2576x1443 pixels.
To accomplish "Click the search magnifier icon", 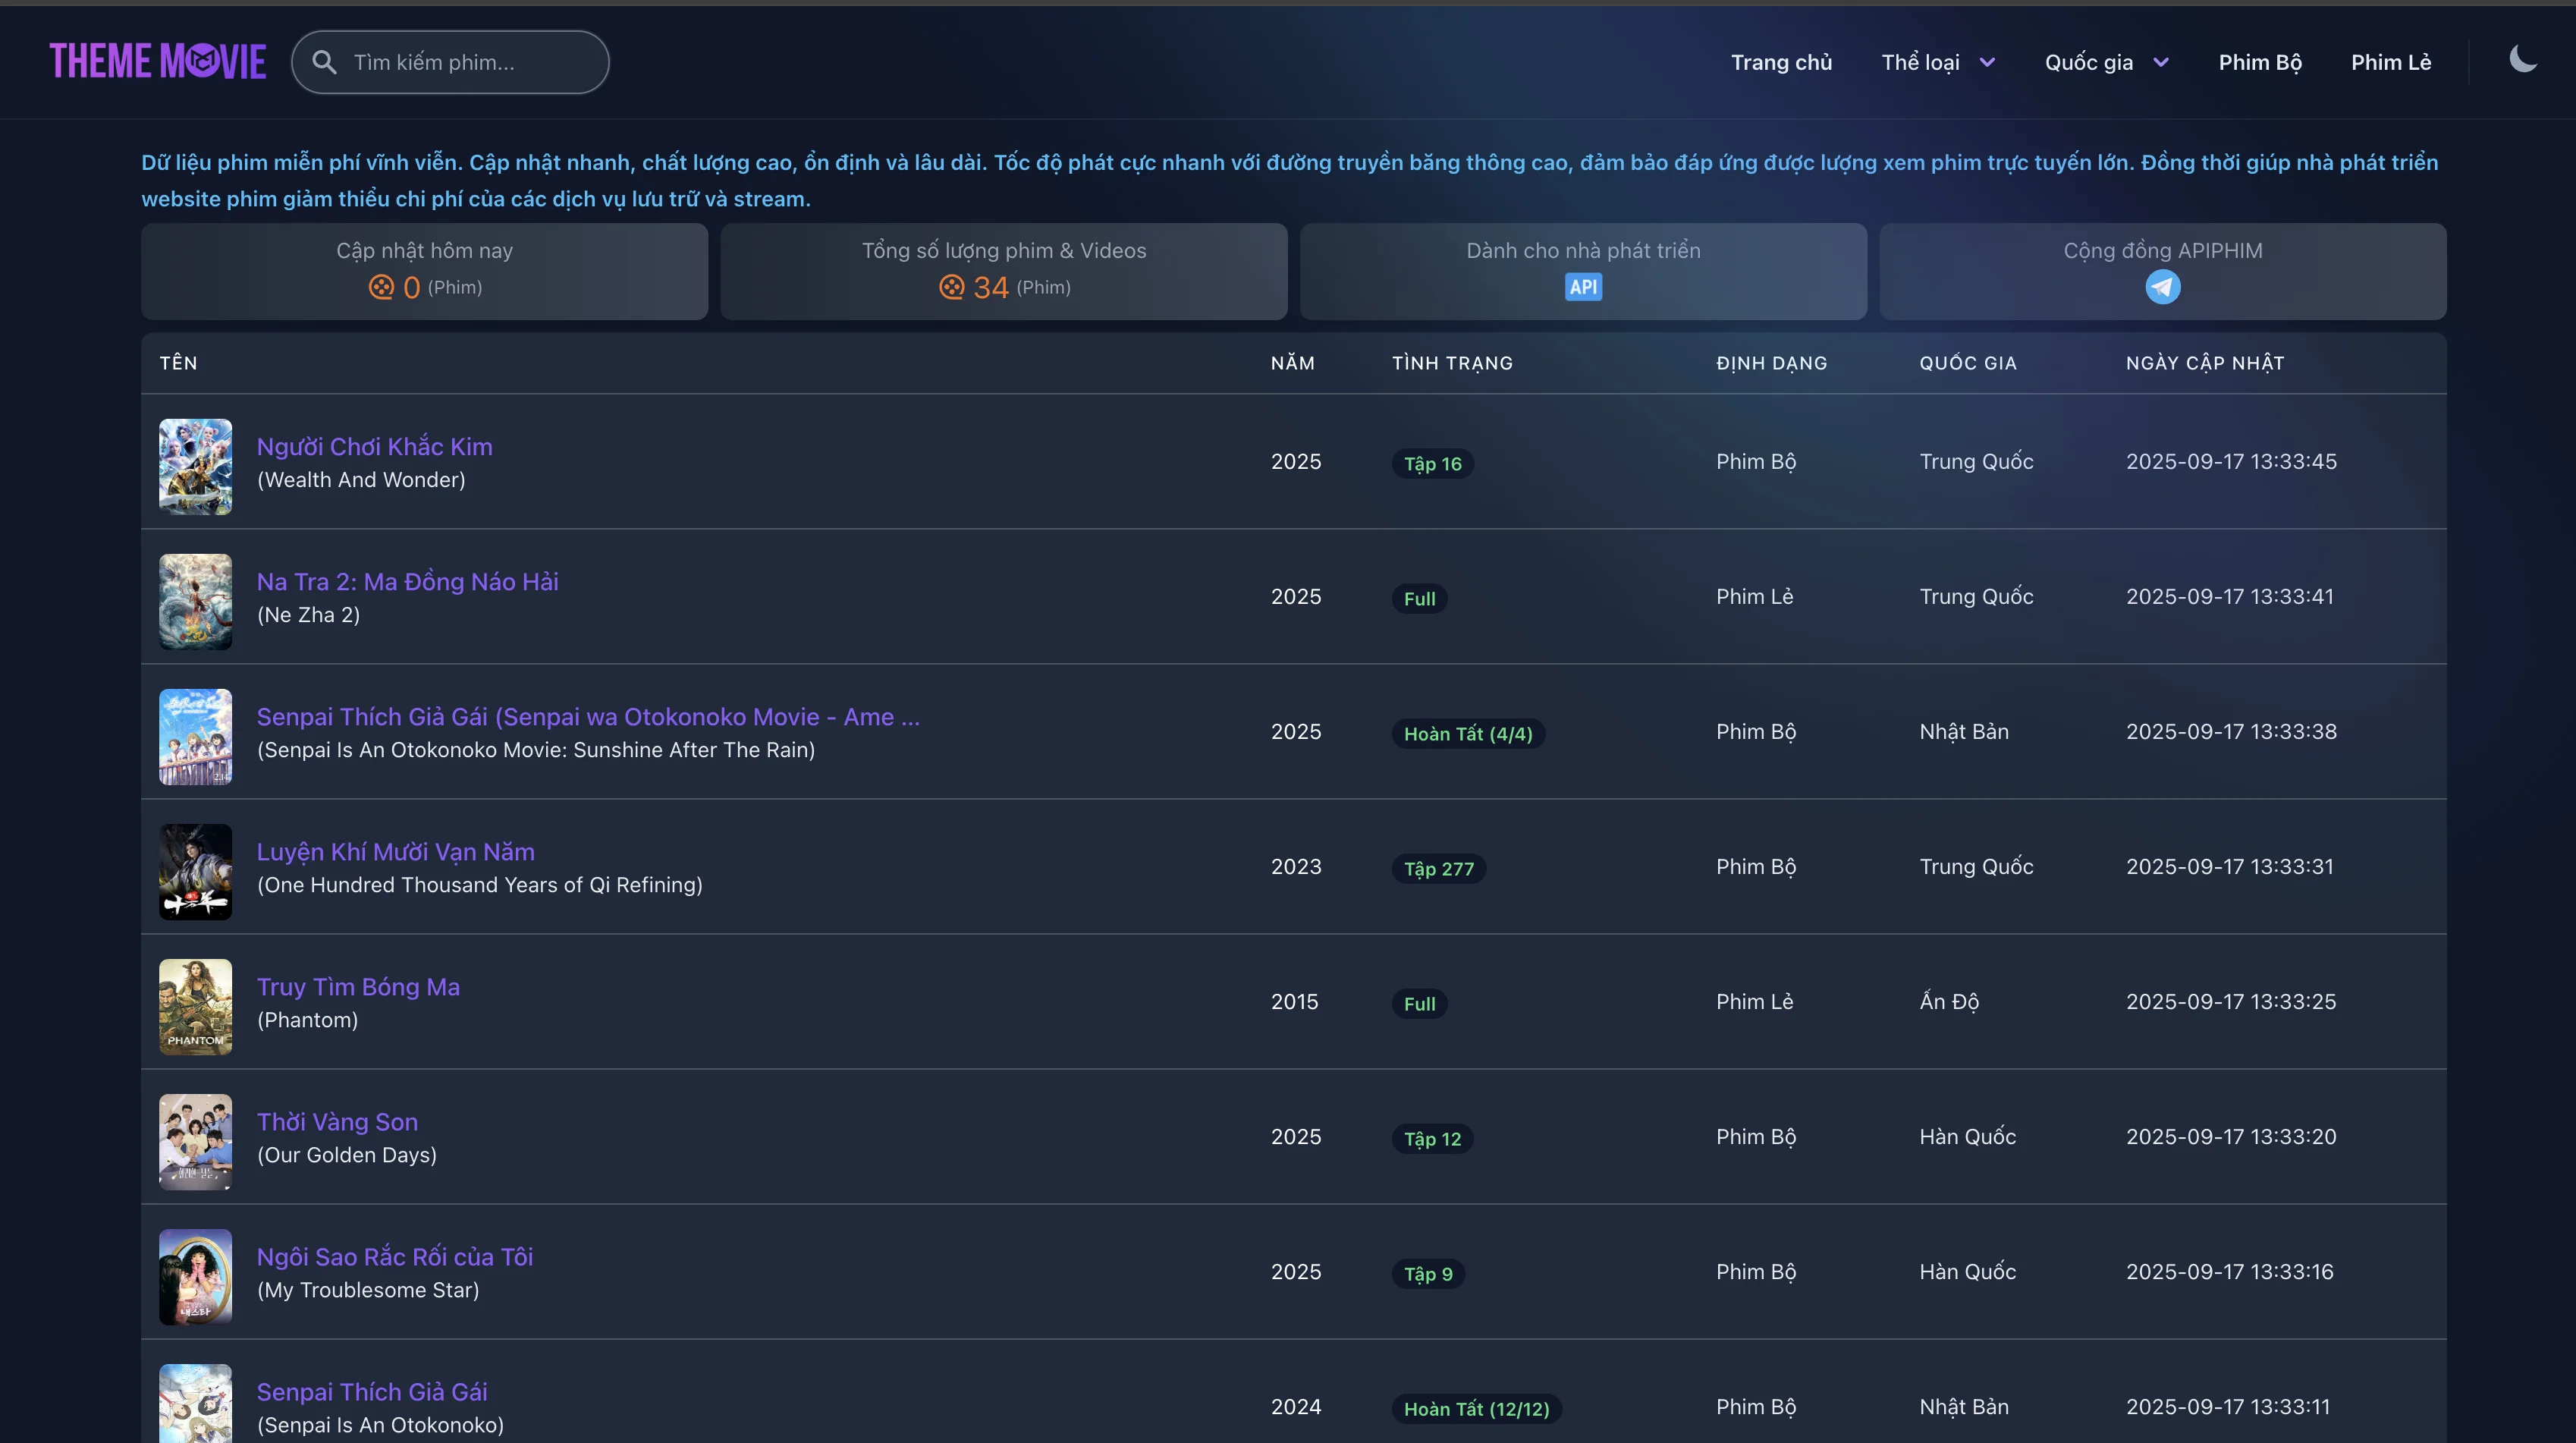I will tap(323, 62).
